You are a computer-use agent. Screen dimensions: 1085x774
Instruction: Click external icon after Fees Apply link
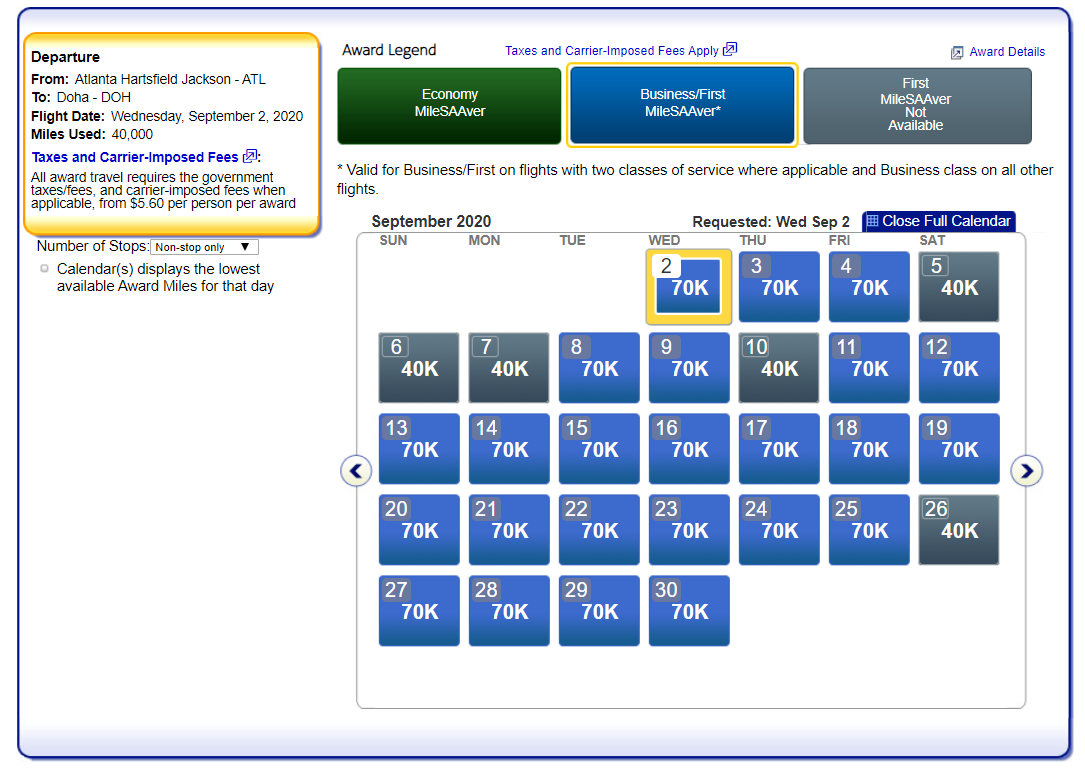[x=730, y=50]
